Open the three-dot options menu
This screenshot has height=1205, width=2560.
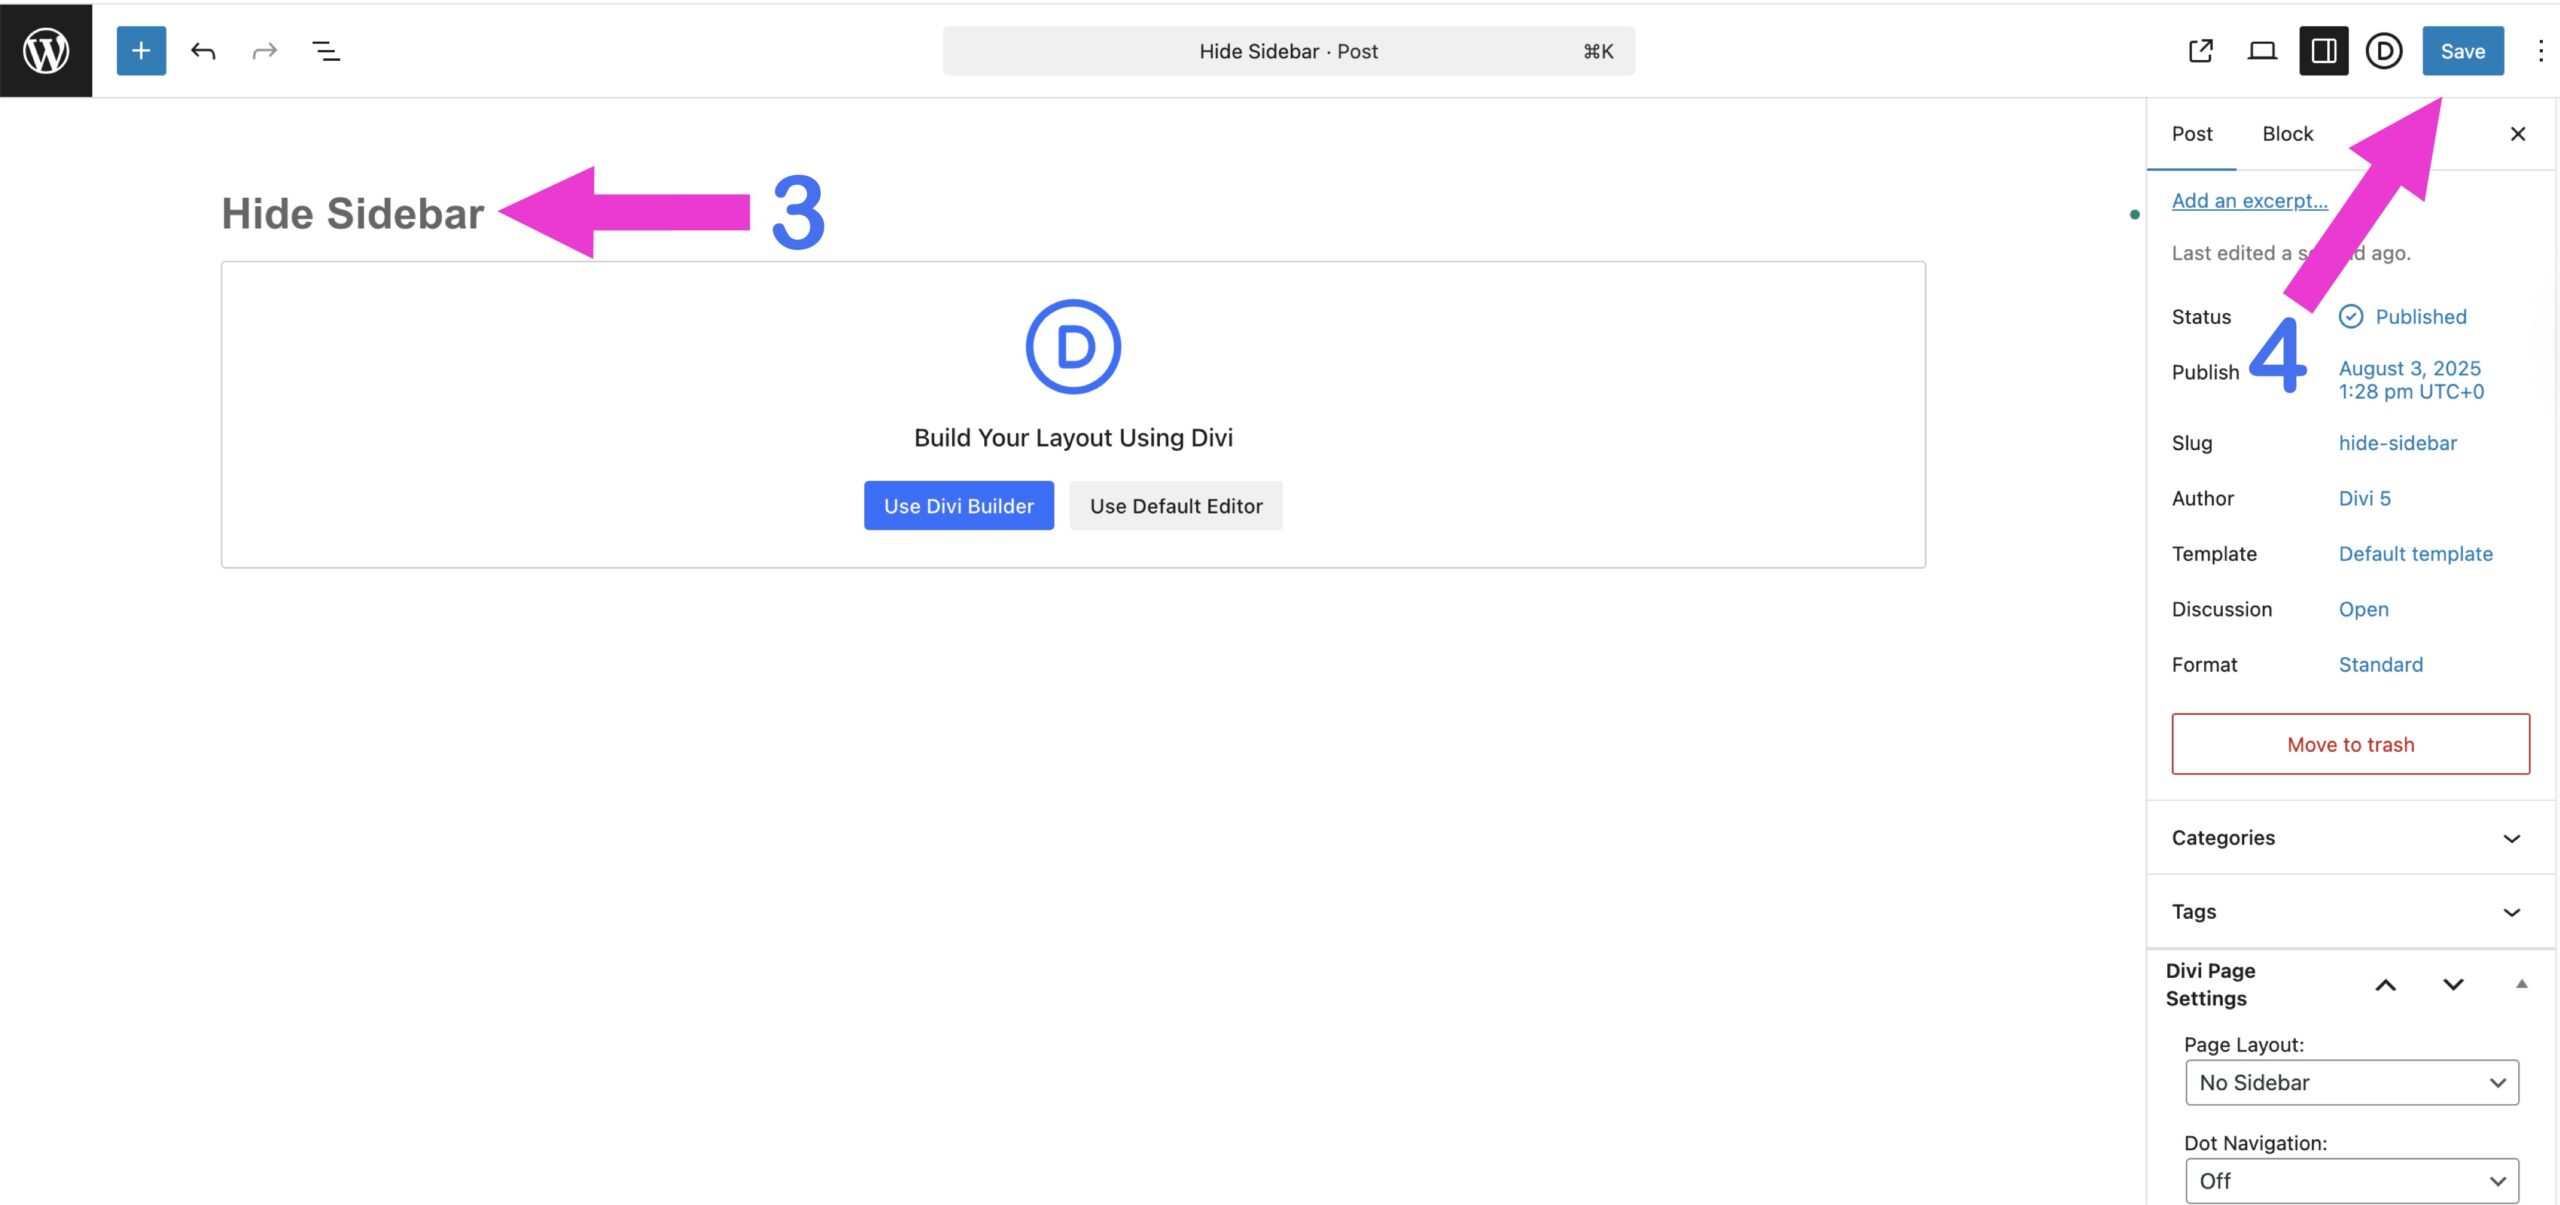pyautogui.click(x=2540, y=51)
